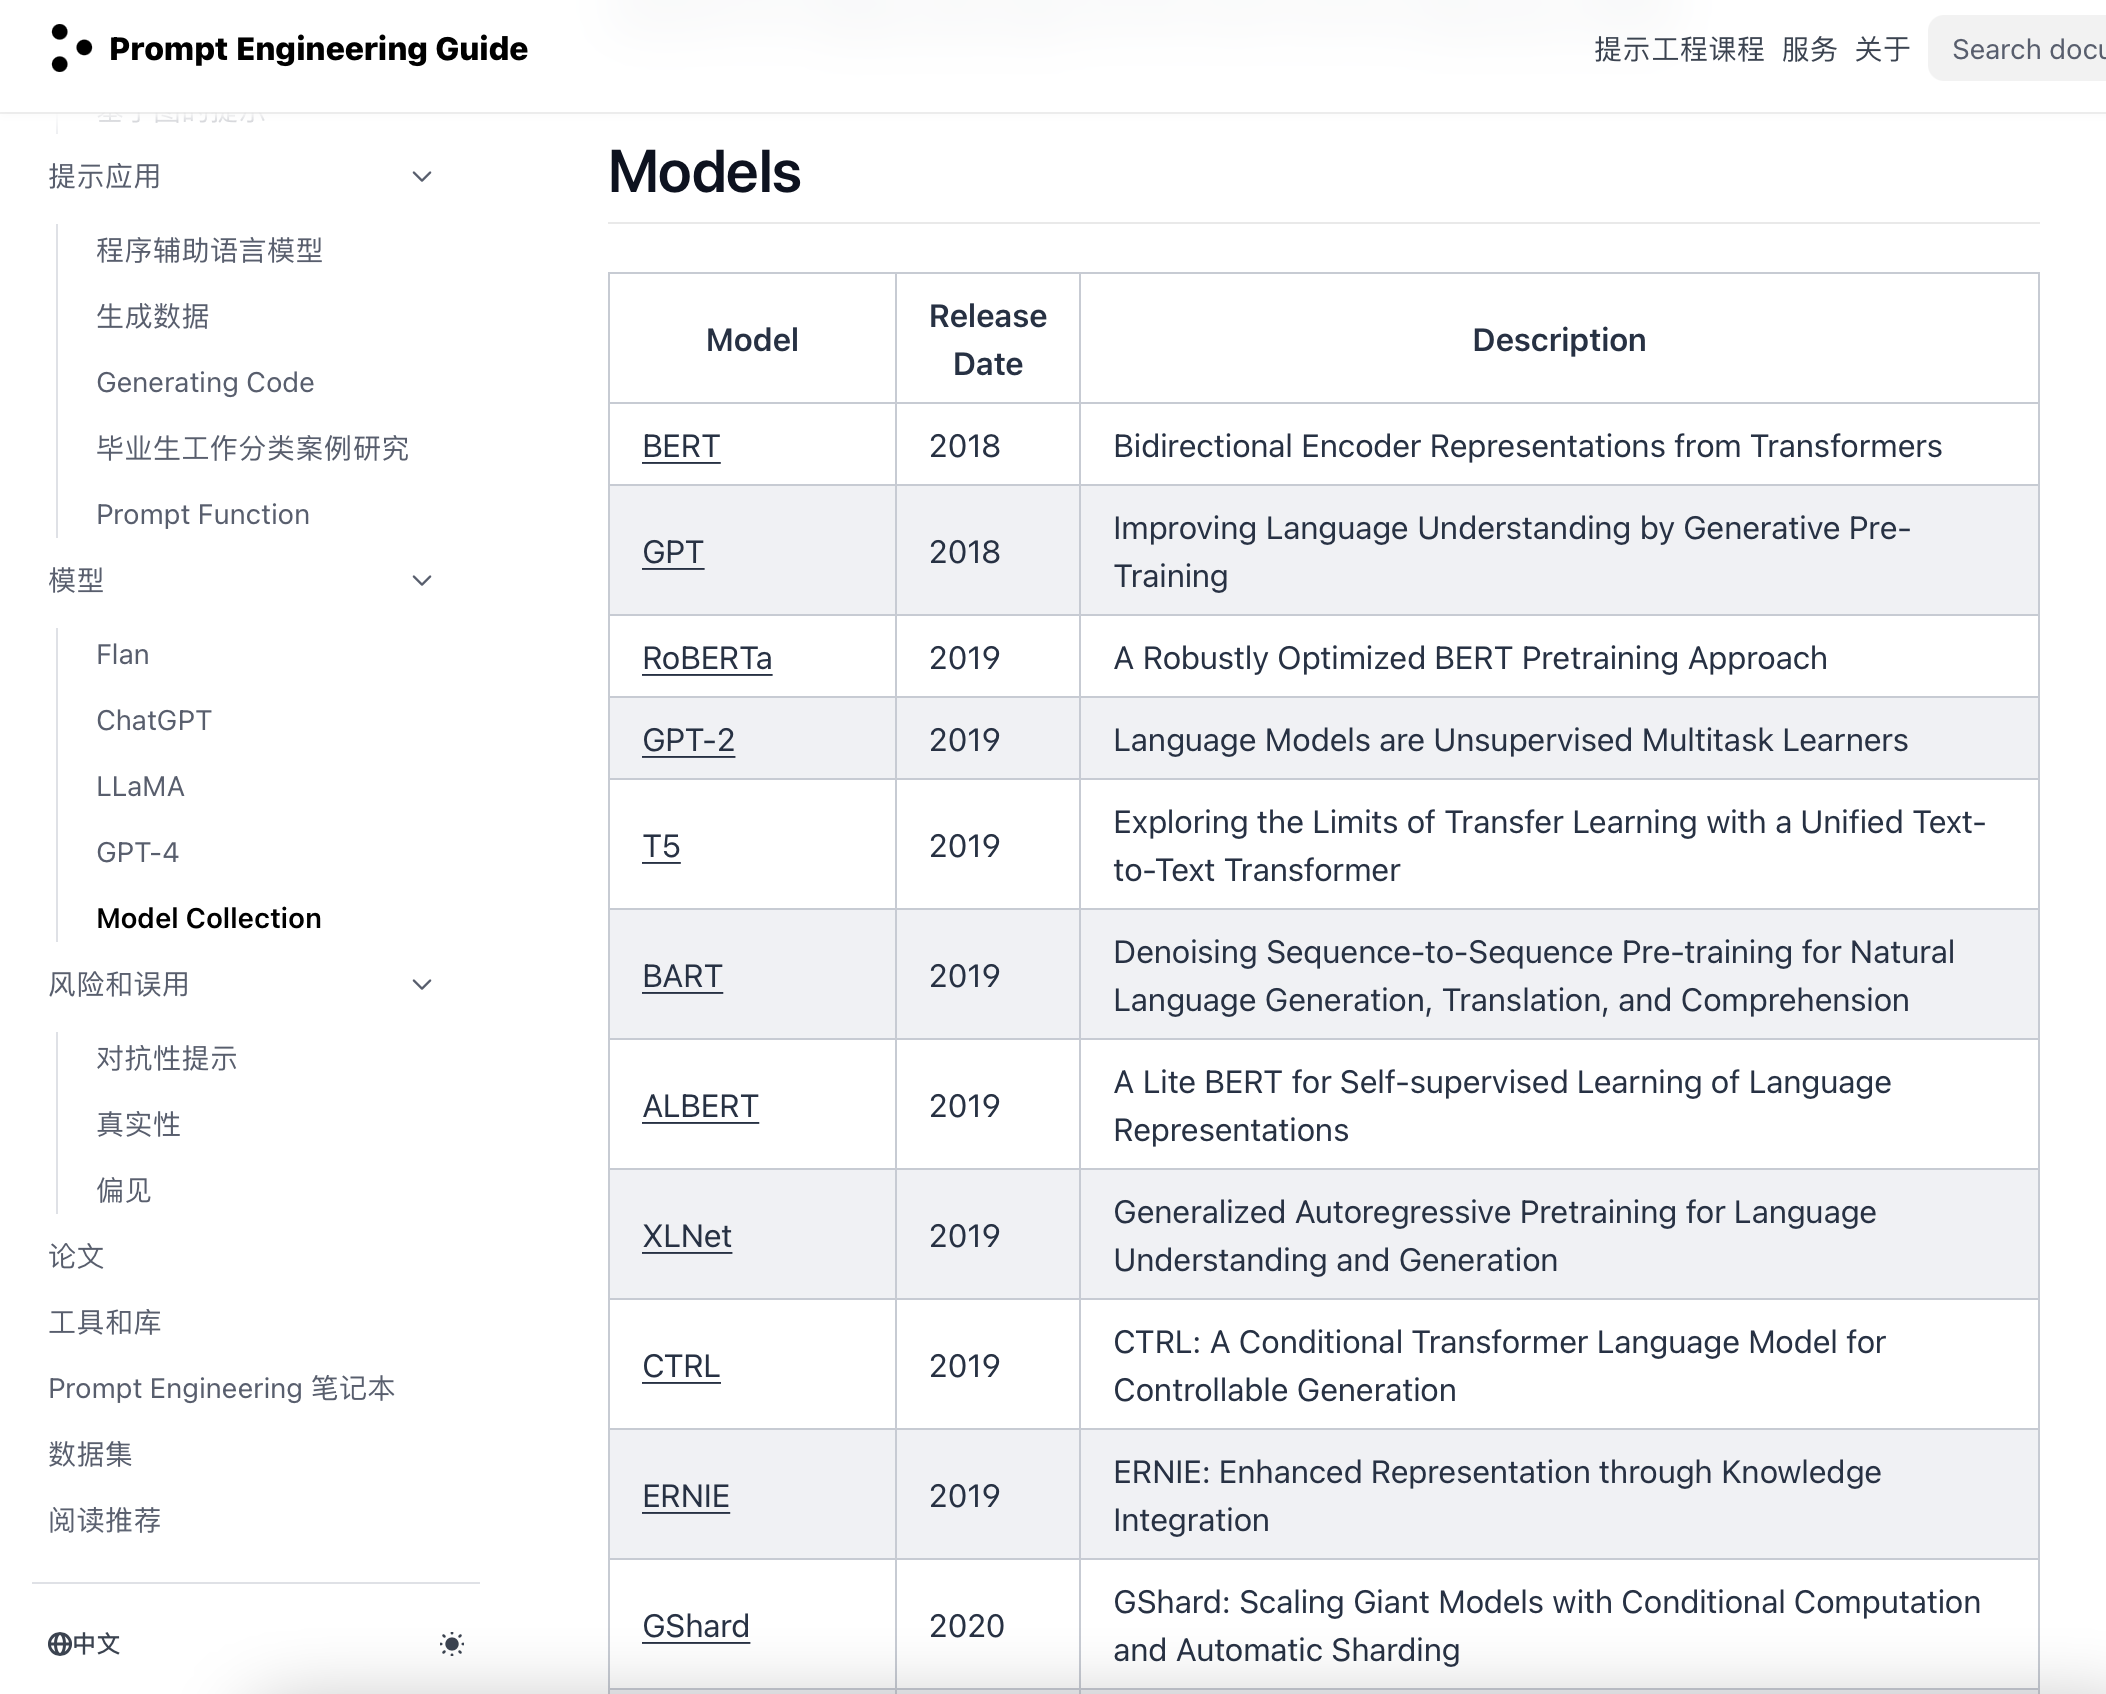Toggle the light/dark theme sun icon

point(452,1644)
